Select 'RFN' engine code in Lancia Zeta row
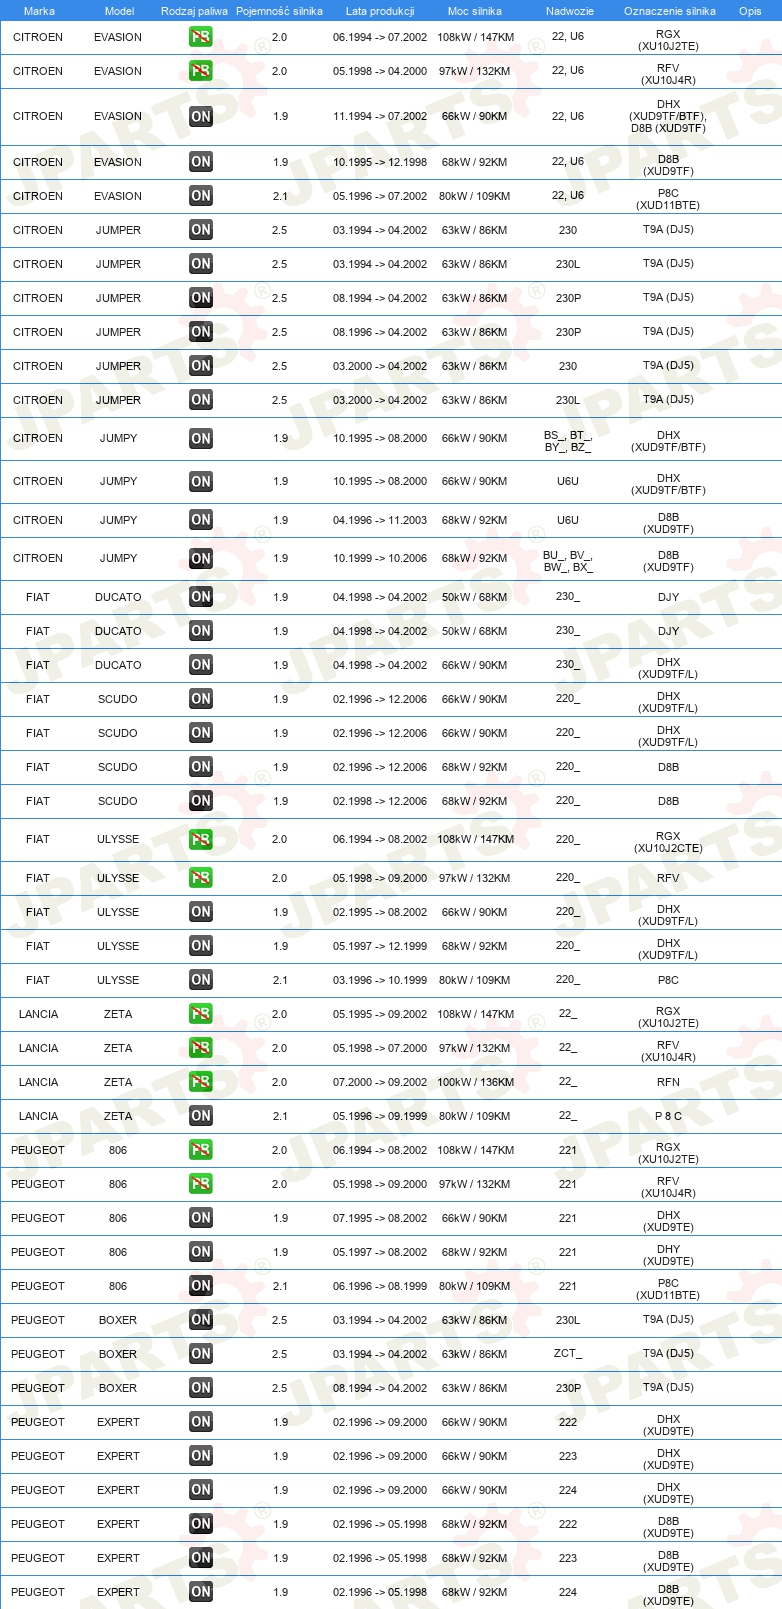Screen dimensions: 782x1609 pyautogui.click(x=668, y=1082)
